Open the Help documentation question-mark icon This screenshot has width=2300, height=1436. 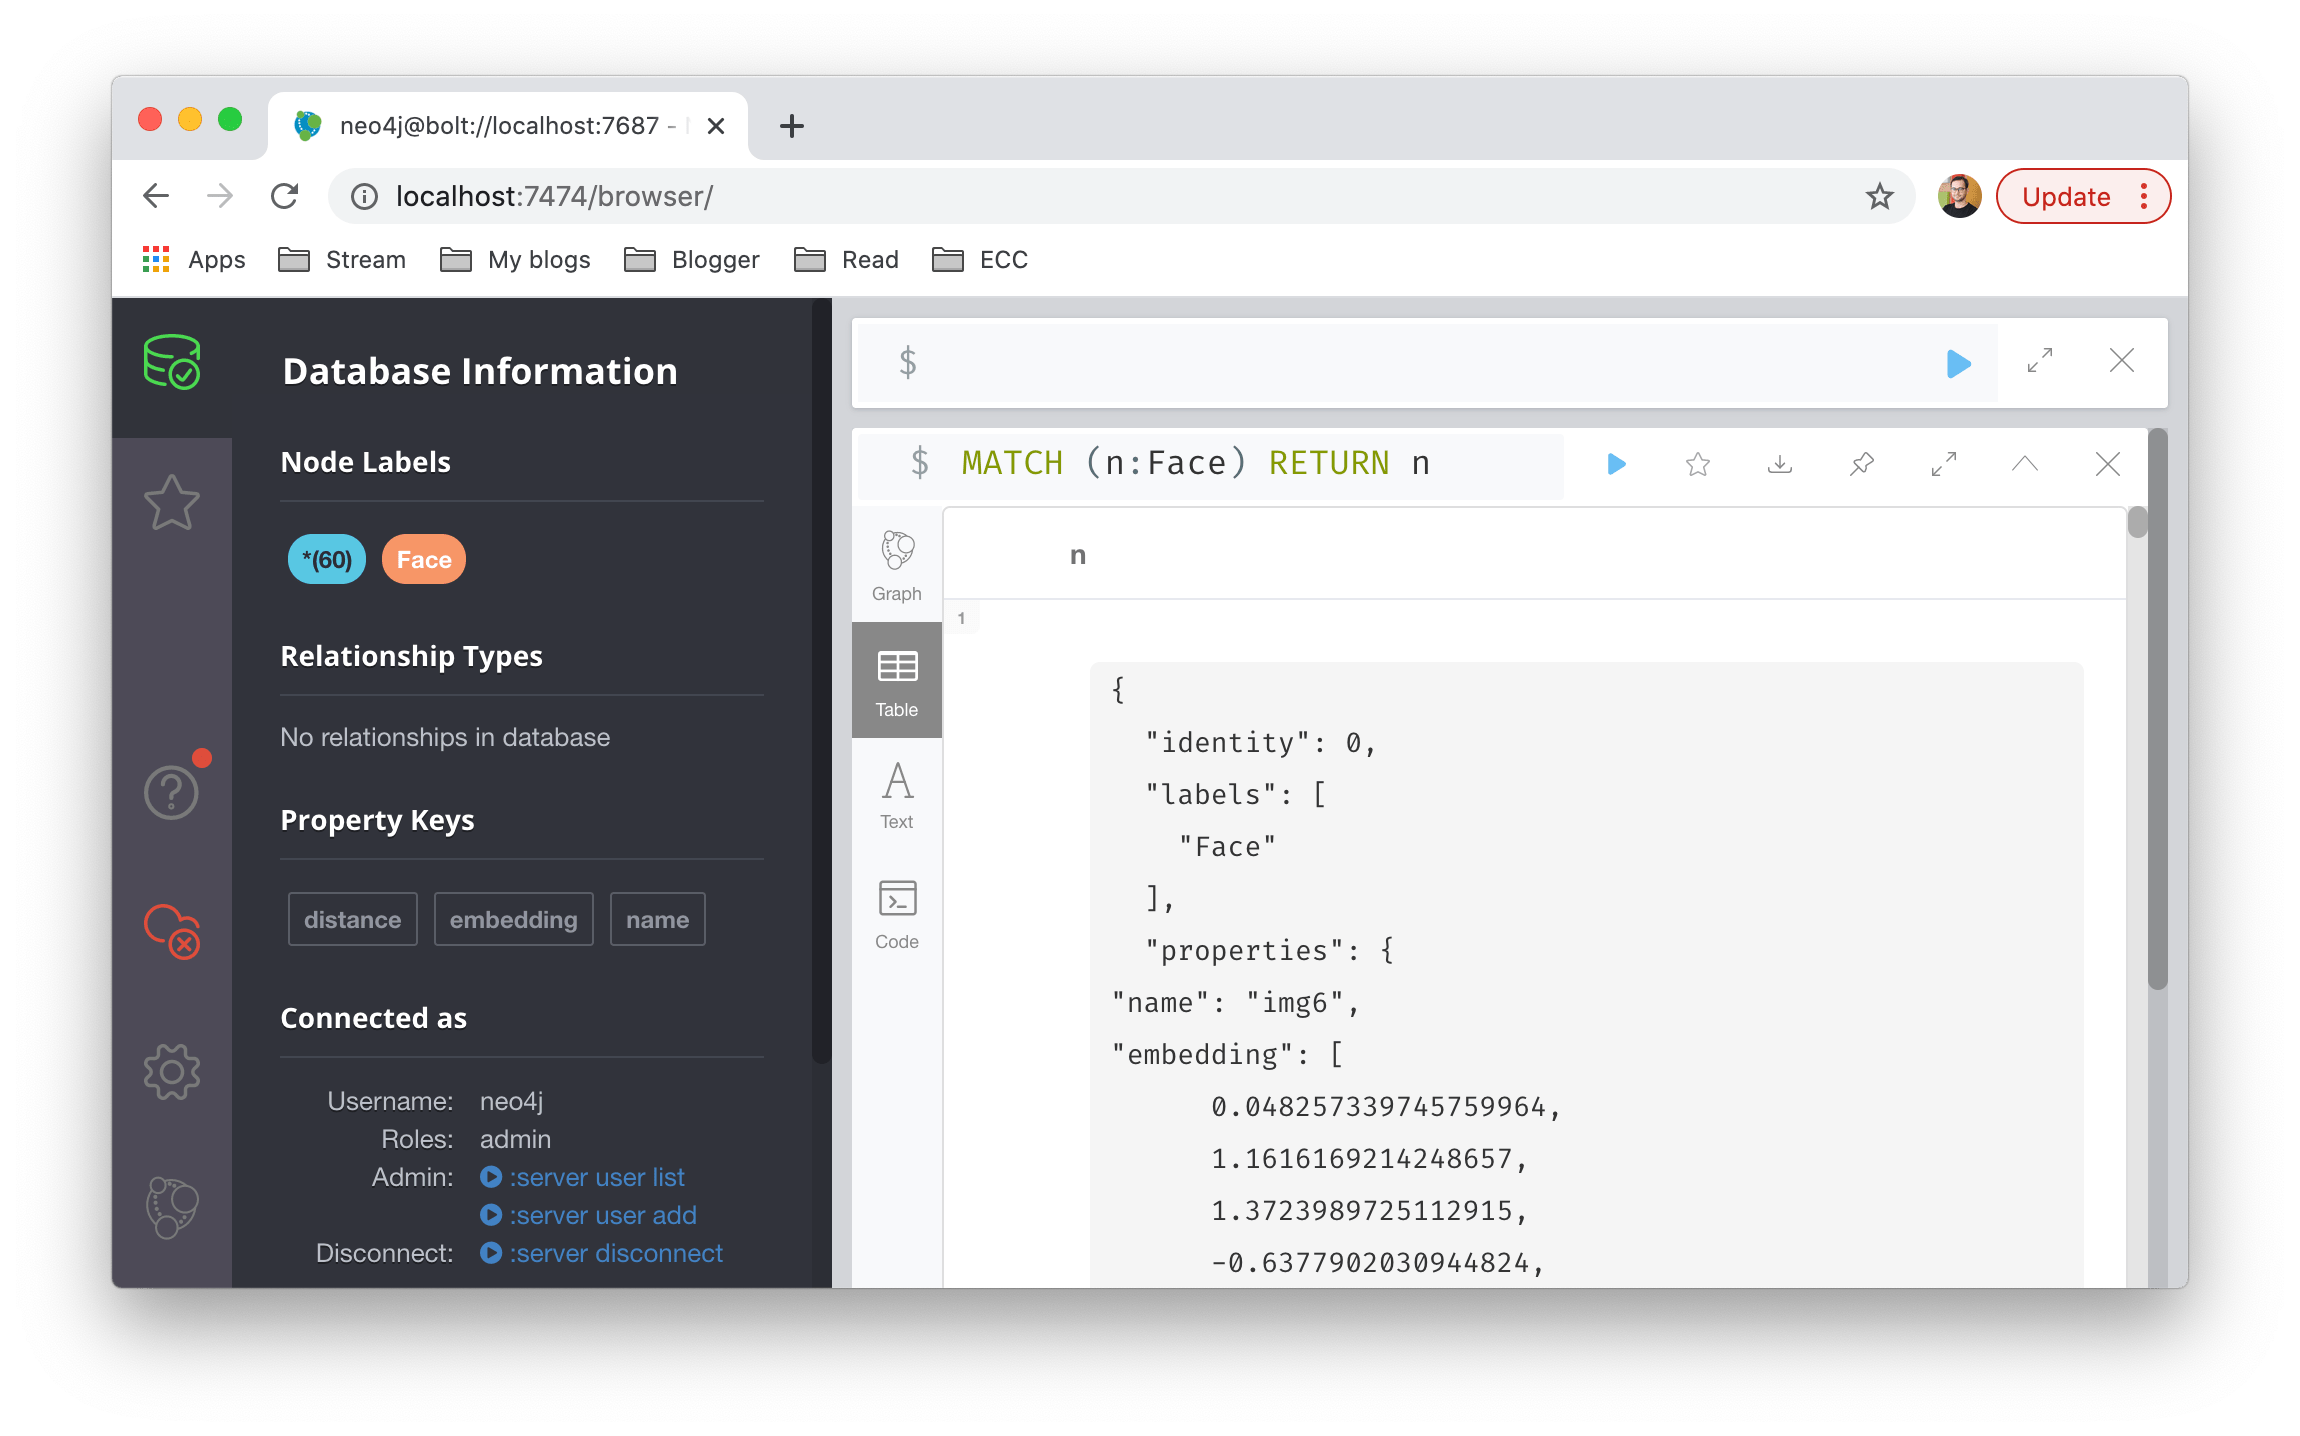coord(172,791)
